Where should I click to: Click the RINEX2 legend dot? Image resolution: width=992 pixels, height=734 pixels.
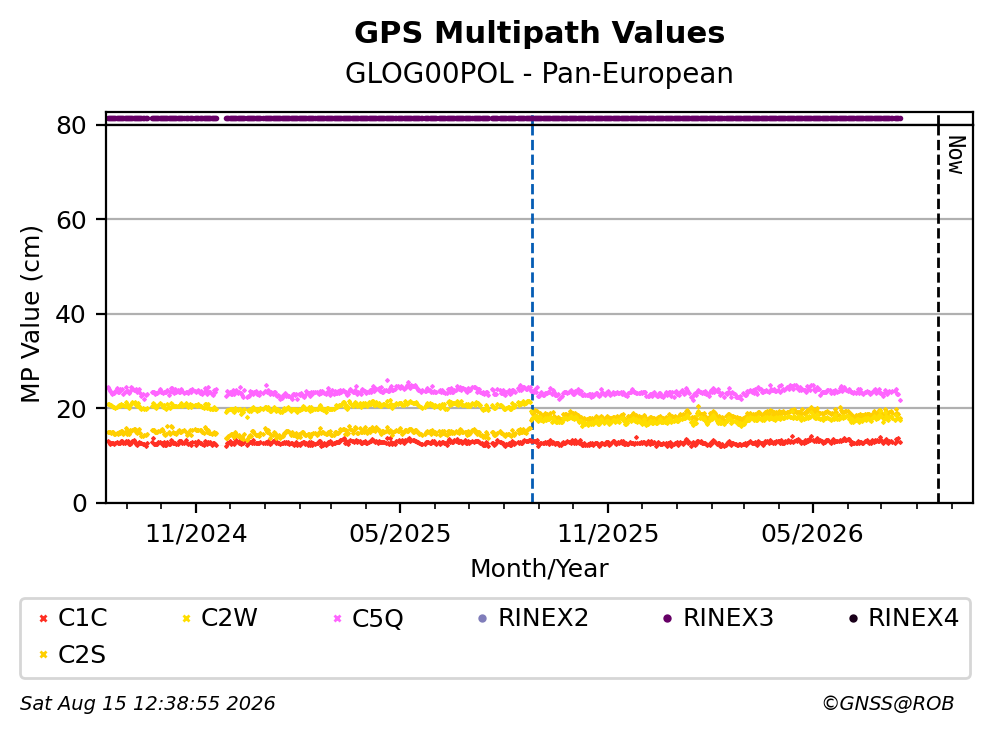483,618
